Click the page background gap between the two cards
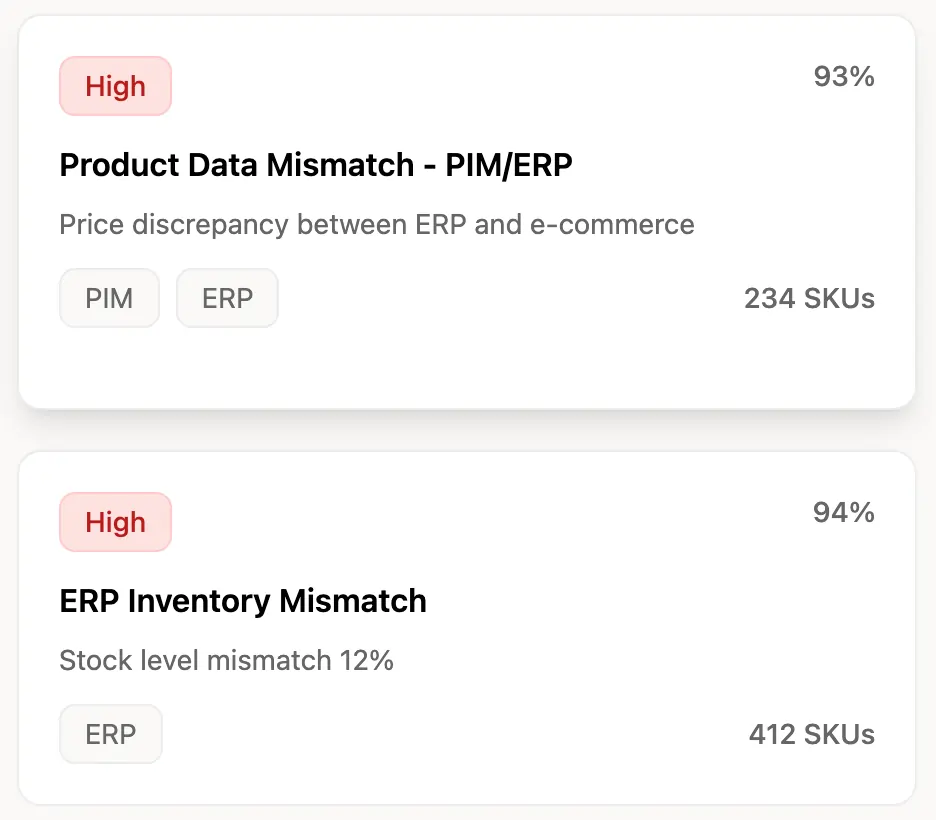 (x=467, y=430)
